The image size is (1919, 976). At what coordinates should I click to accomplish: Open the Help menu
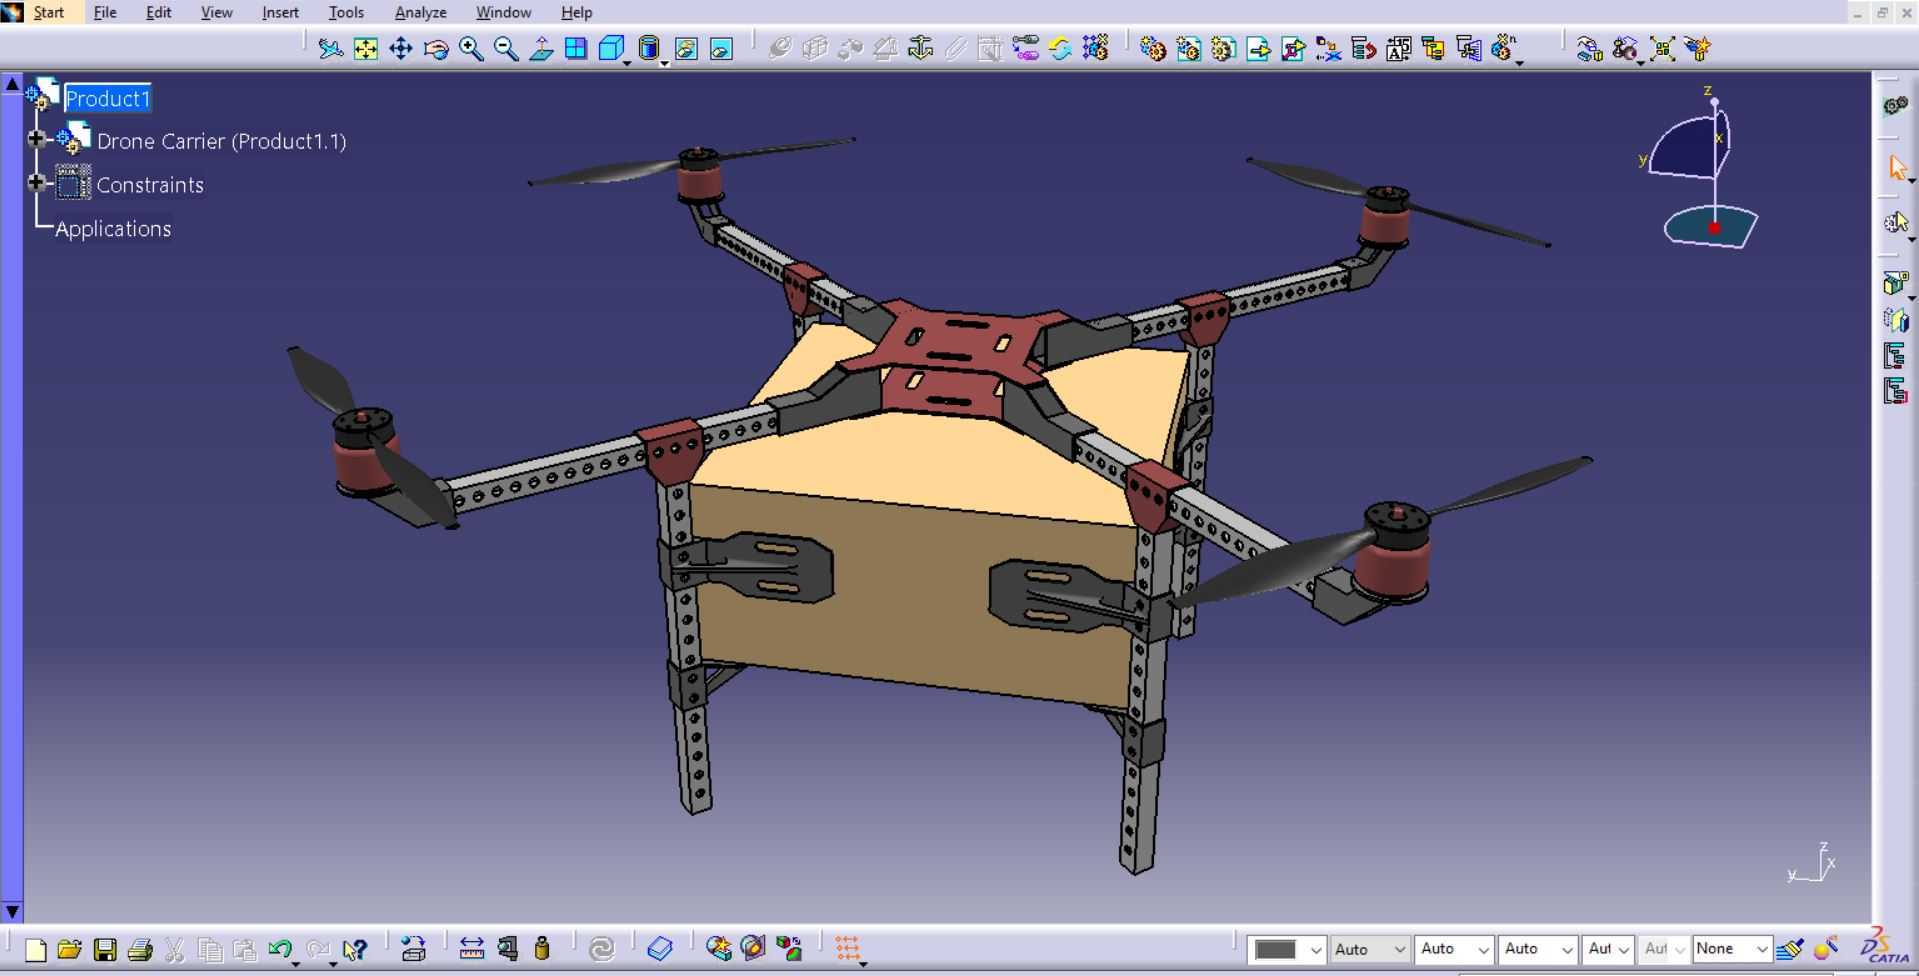(x=576, y=12)
